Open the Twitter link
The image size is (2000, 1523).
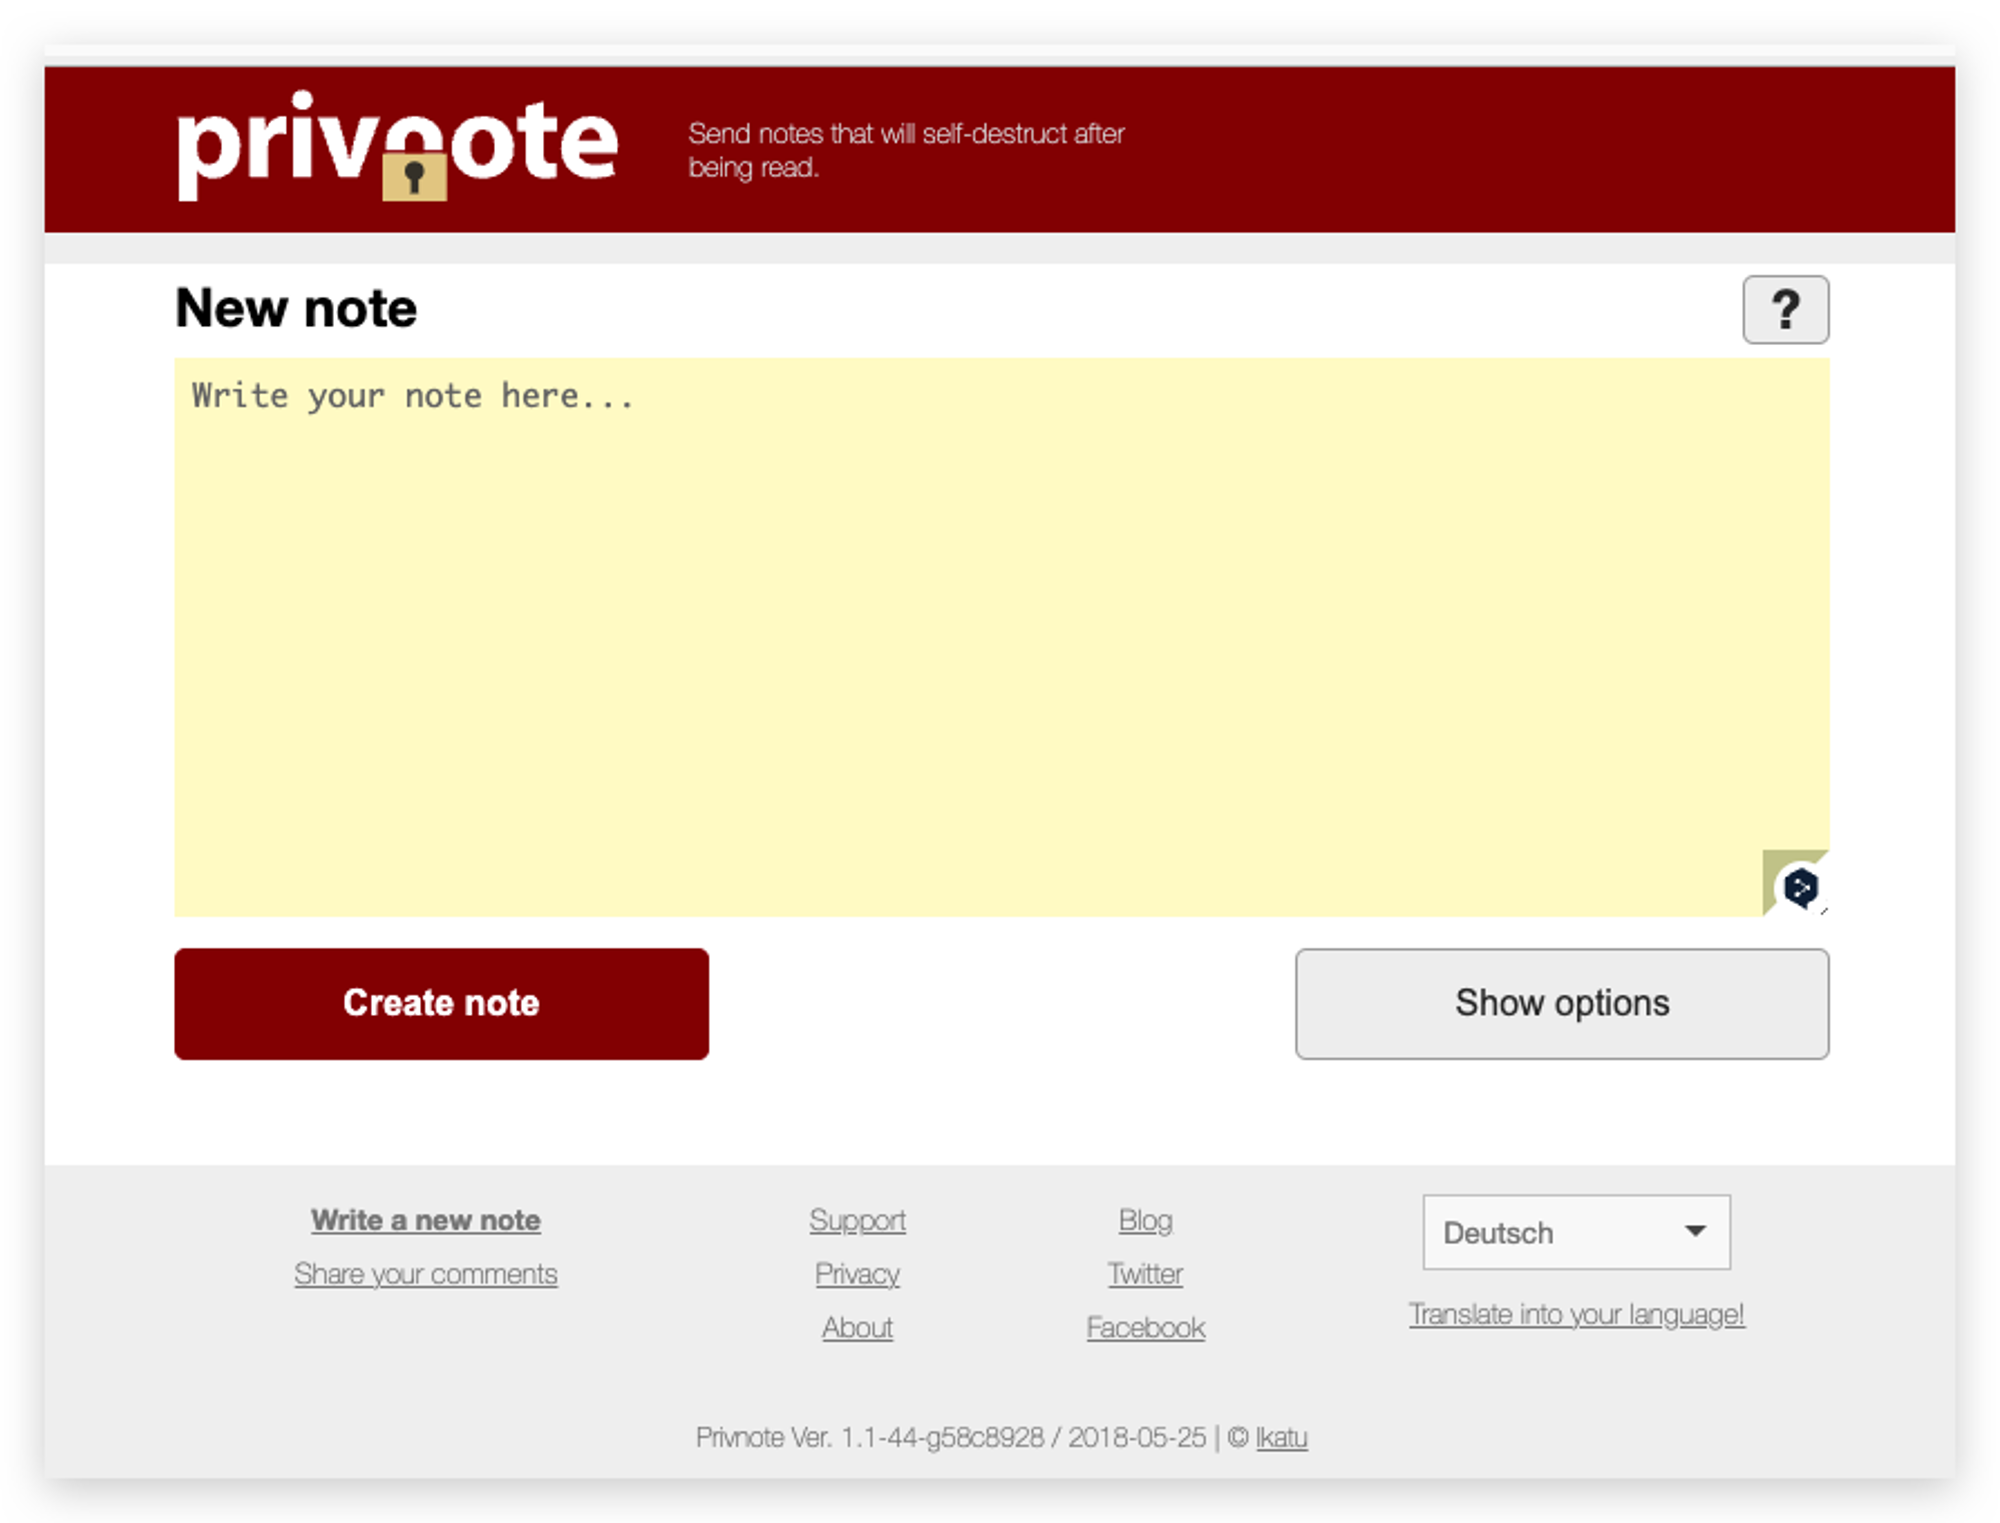[1145, 1274]
